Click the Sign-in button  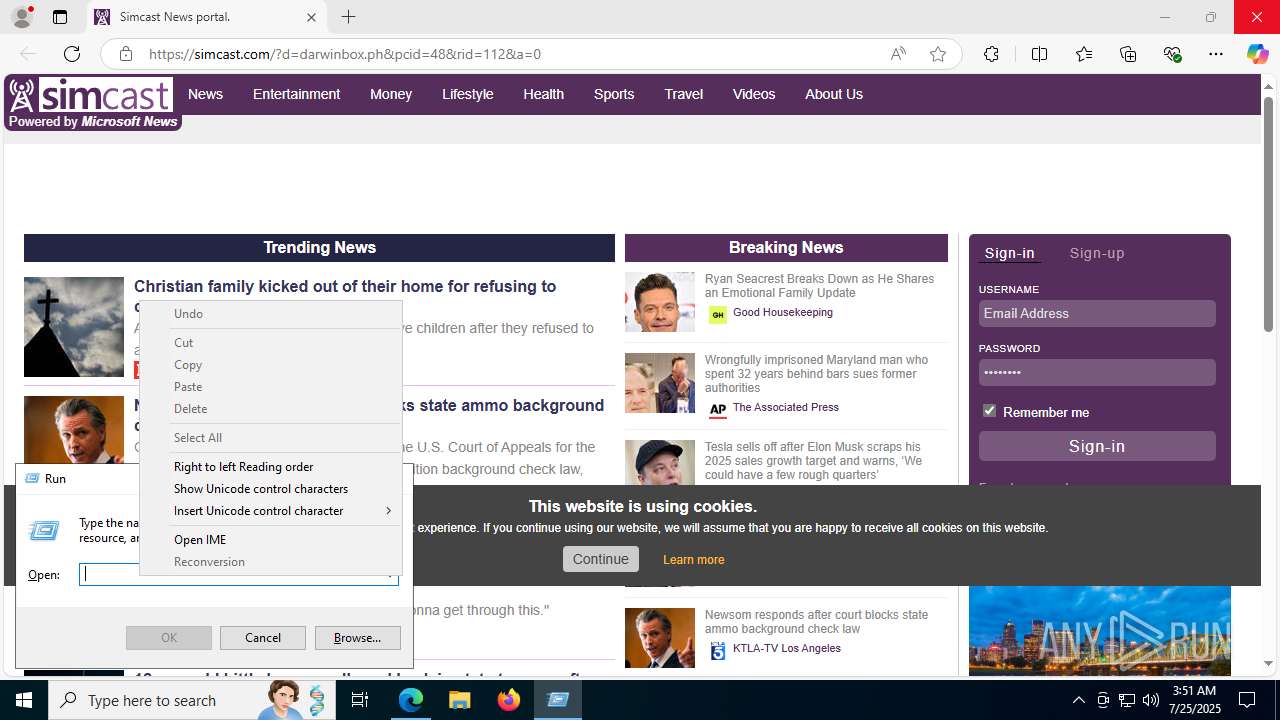(1097, 446)
